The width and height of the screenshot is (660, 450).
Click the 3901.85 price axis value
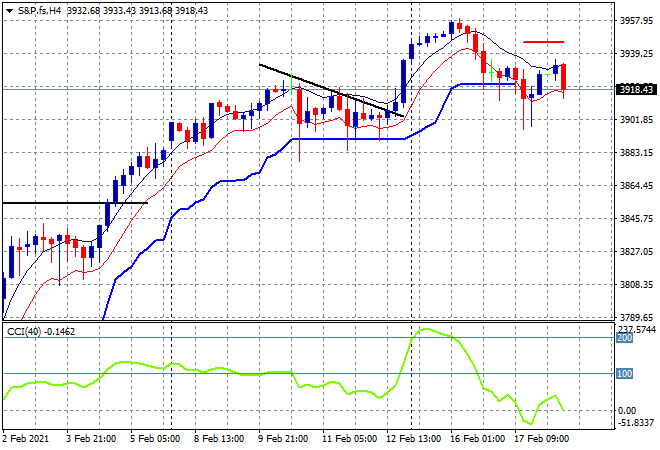pyautogui.click(x=636, y=120)
